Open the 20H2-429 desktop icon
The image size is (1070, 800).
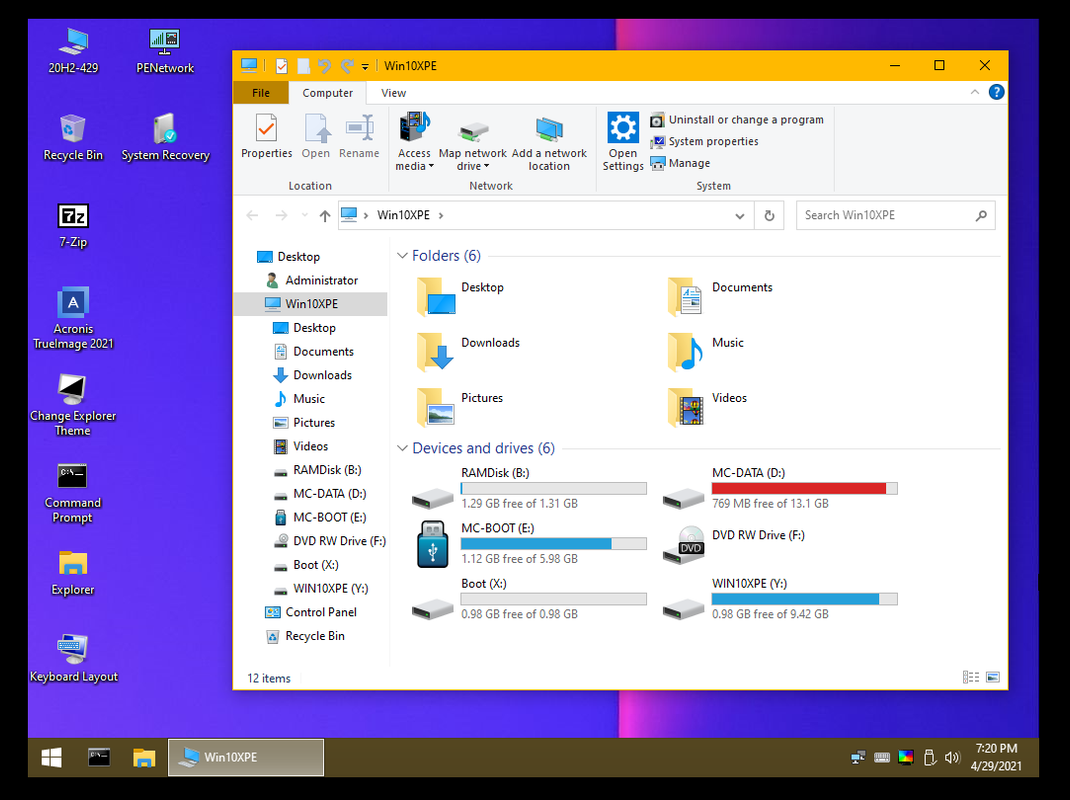(73, 51)
